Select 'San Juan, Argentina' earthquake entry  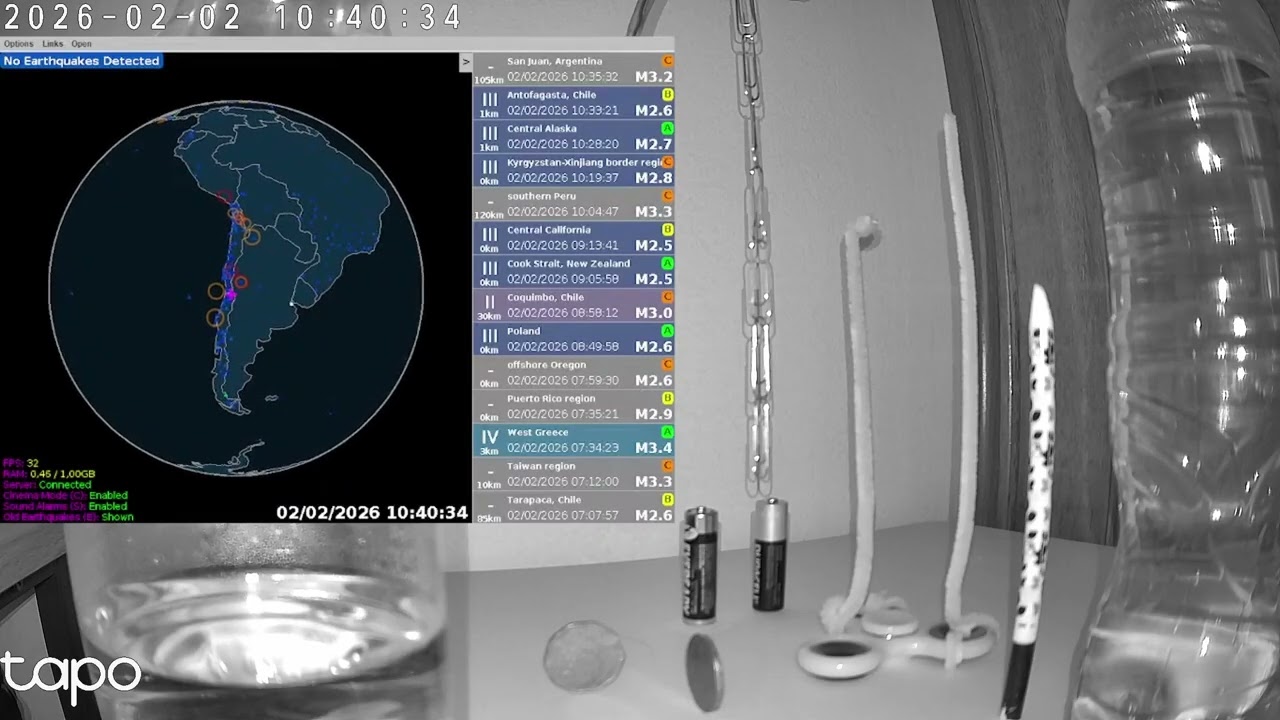point(574,69)
